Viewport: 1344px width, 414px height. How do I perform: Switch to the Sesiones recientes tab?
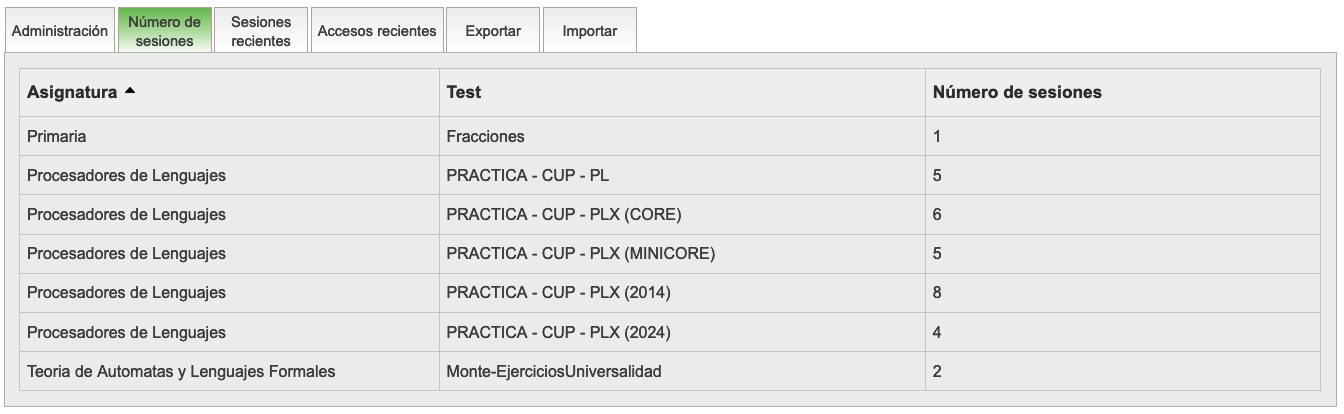(x=260, y=31)
